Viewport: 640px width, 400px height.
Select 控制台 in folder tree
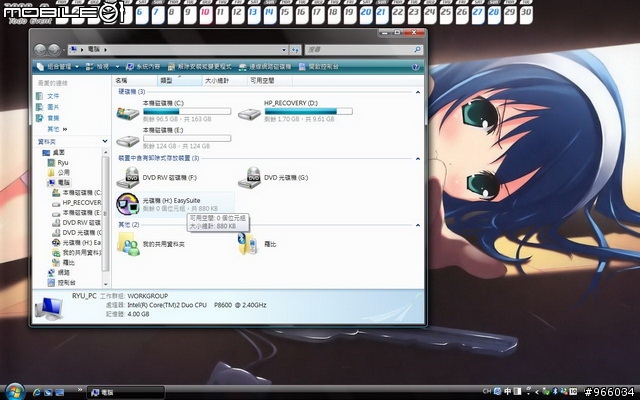61,282
